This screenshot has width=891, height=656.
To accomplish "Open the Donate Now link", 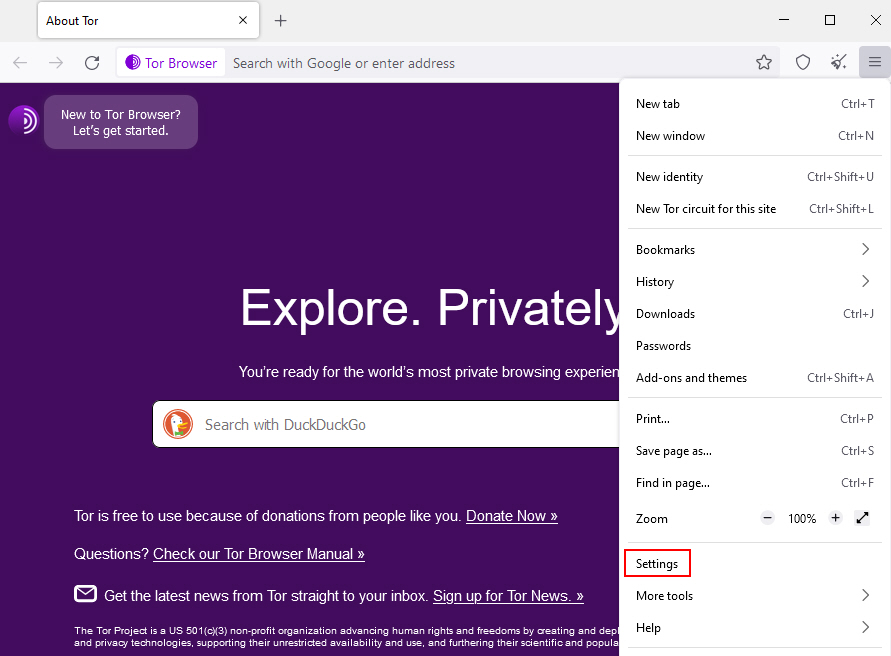I will [x=511, y=516].
